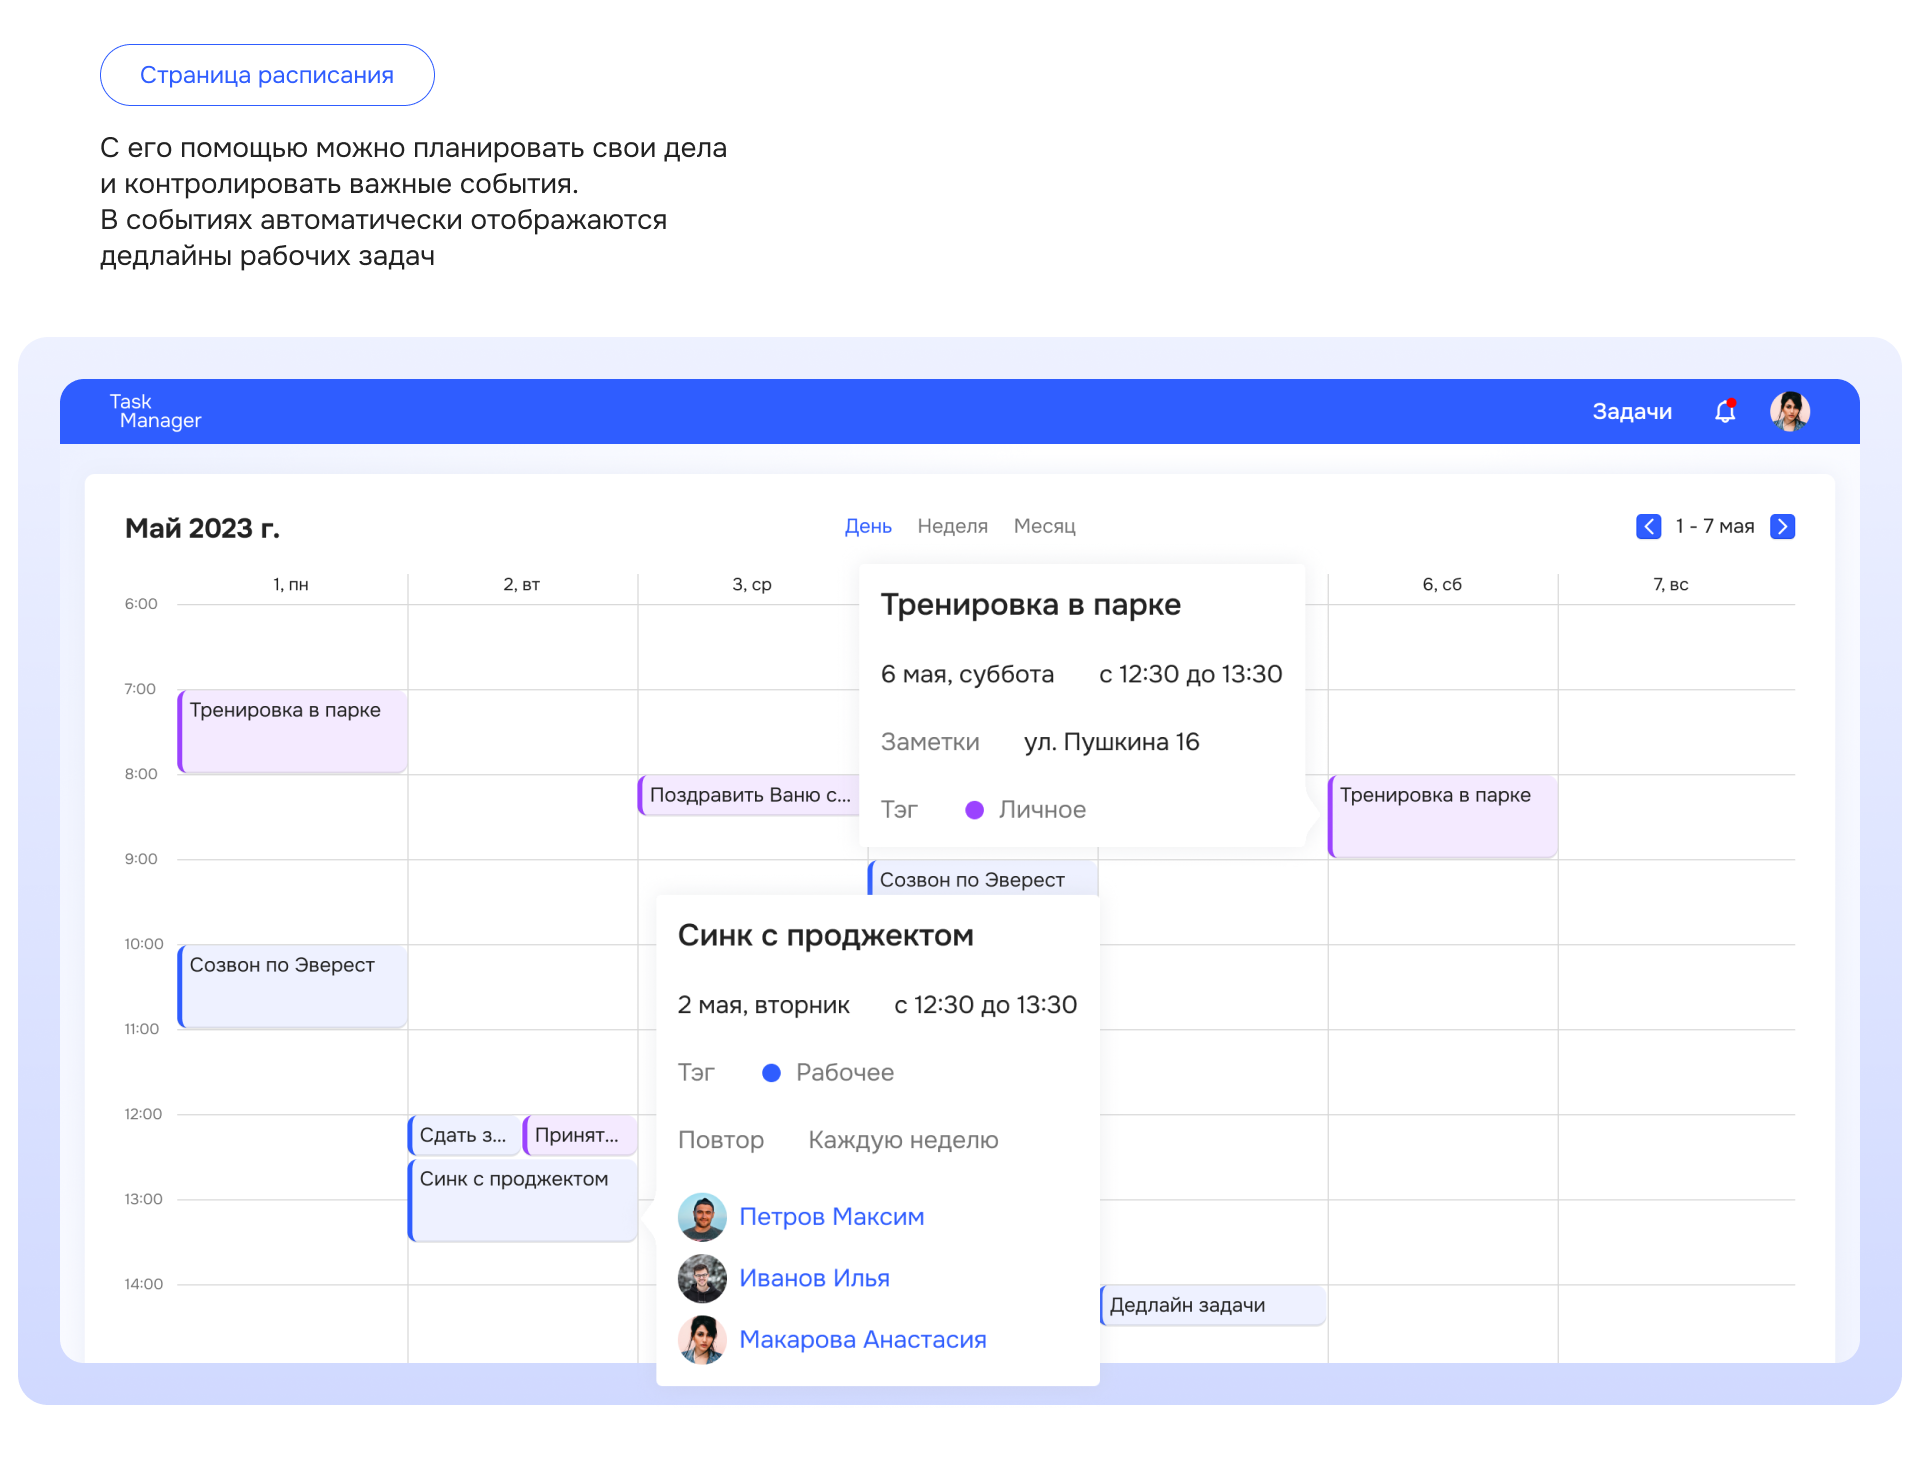Click the purple Личное tag dot
Screen dimensions: 1920x1482
(x=974, y=810)
